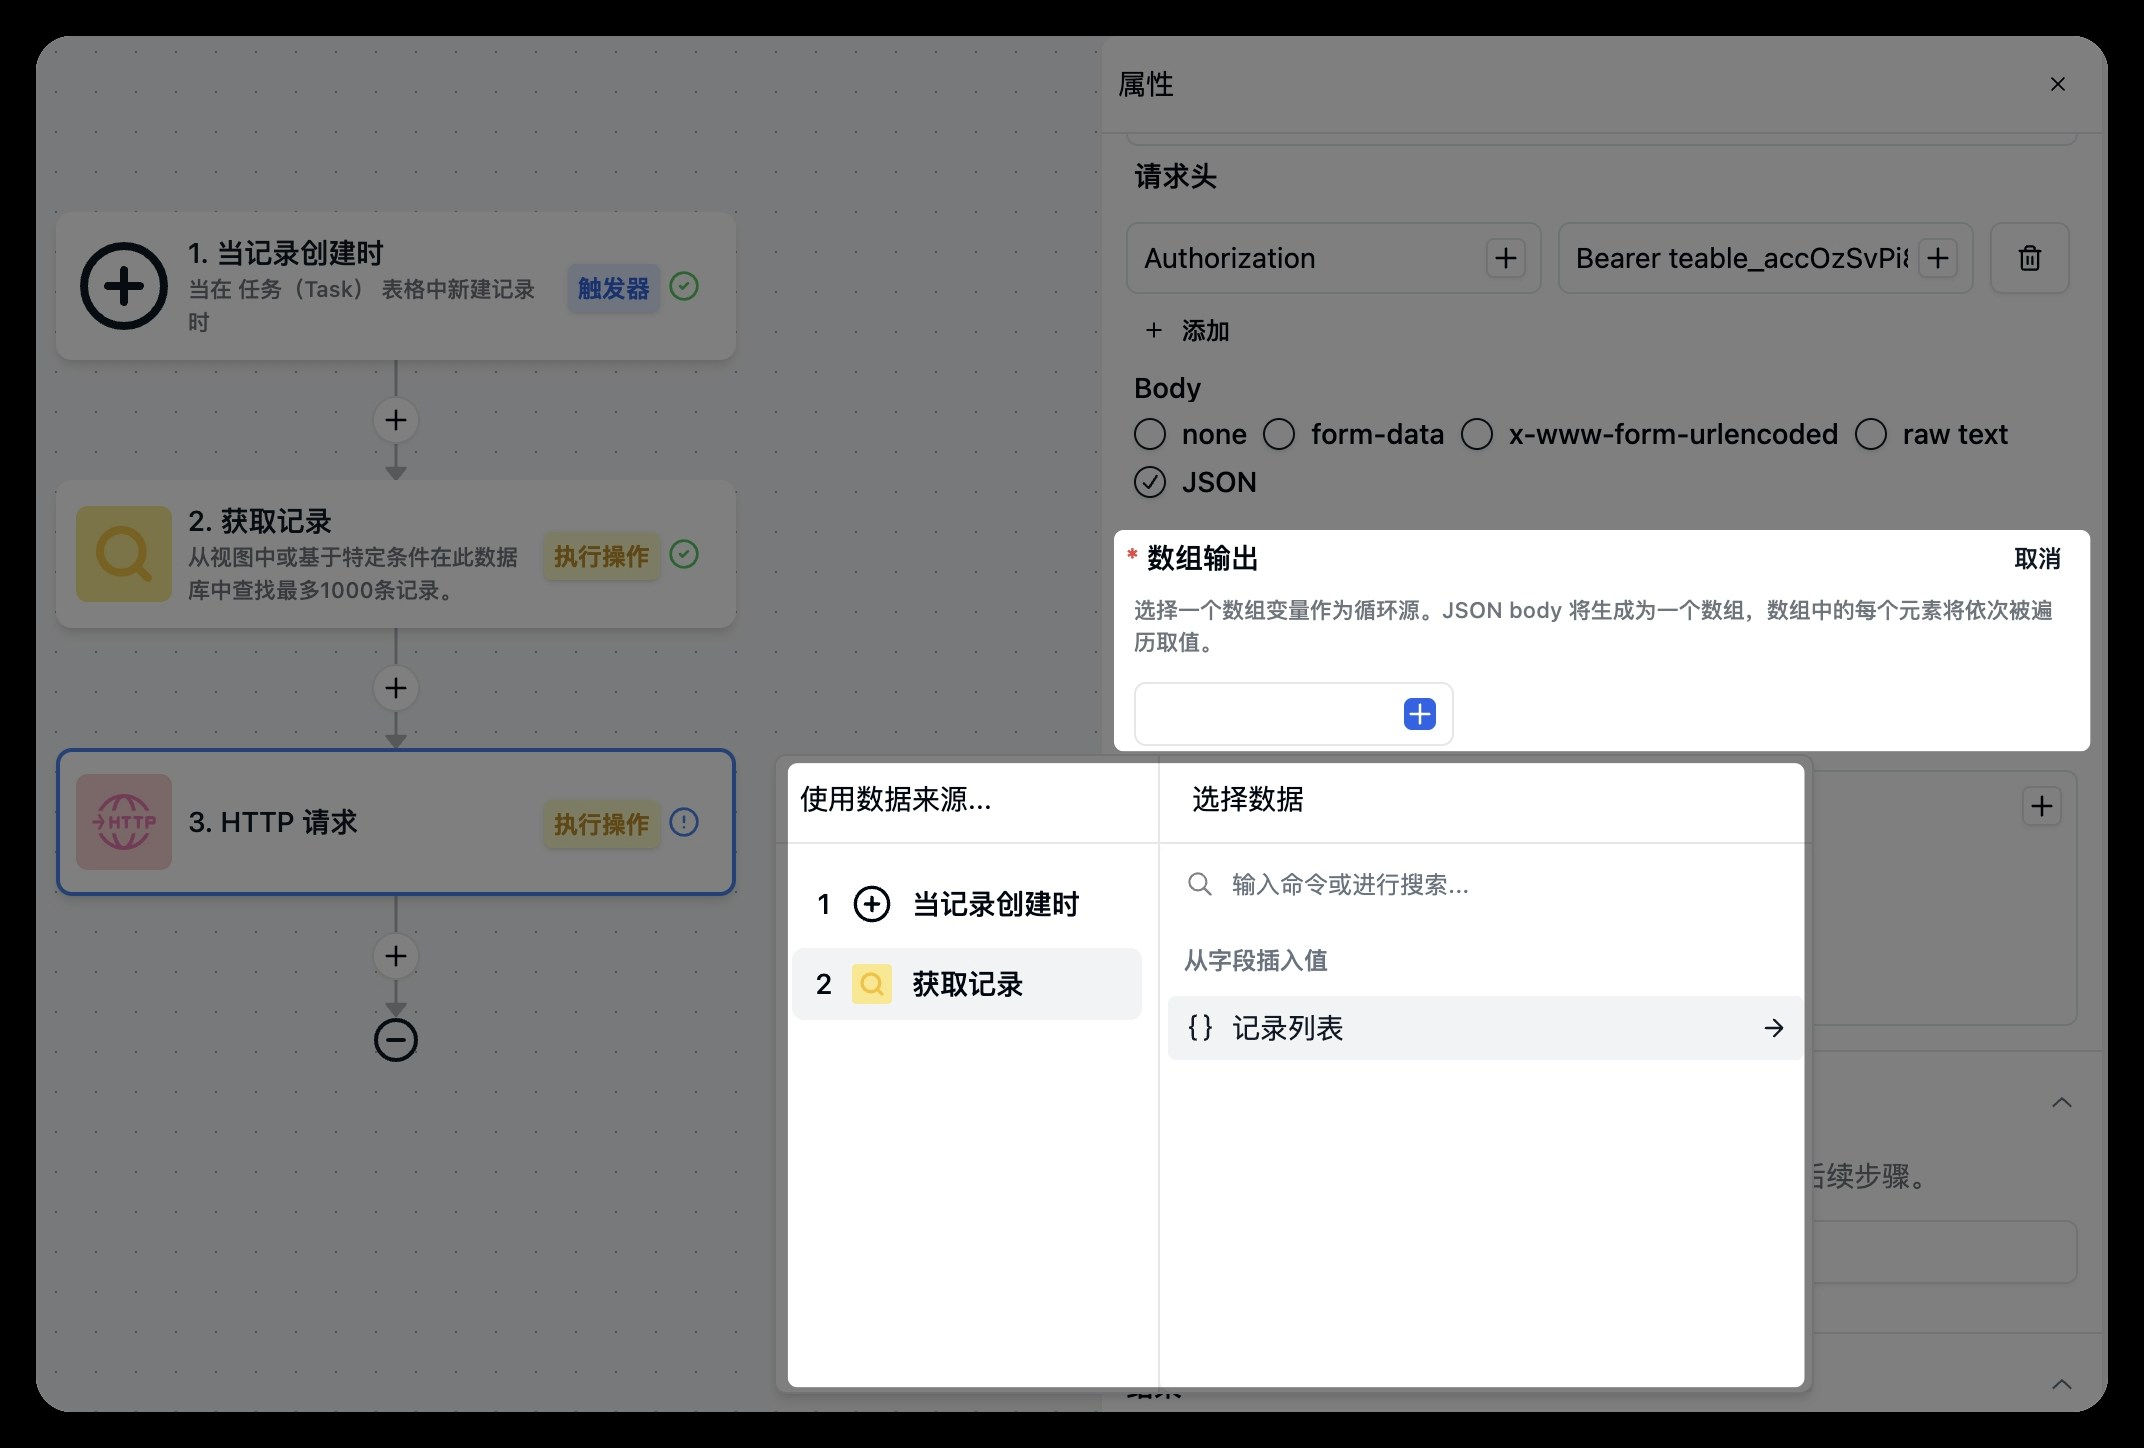
Task: Click plus icon in the JSON body editor
Action: click(2042, 806)
